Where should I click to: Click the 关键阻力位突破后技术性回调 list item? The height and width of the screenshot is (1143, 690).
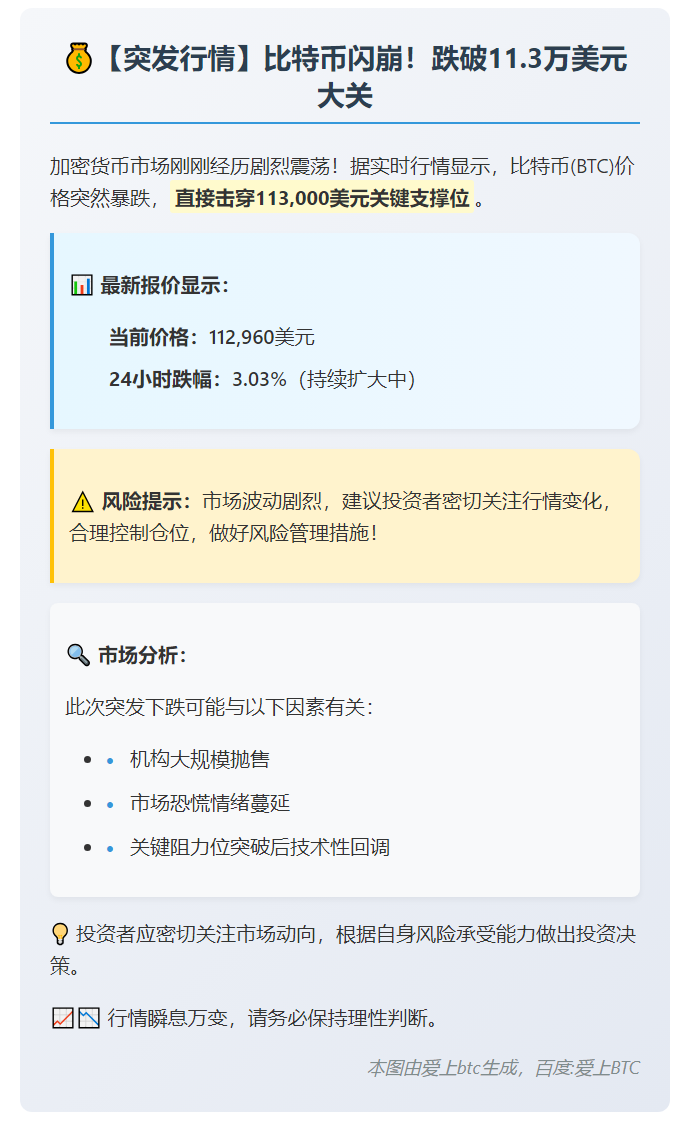pos(260,848)
